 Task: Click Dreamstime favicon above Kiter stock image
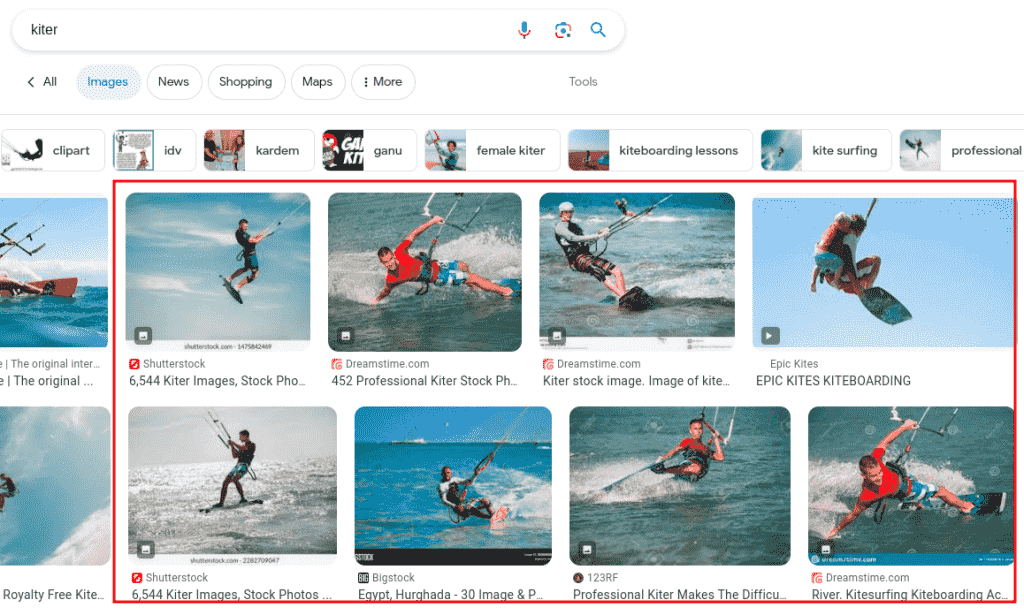click(548, 364)
